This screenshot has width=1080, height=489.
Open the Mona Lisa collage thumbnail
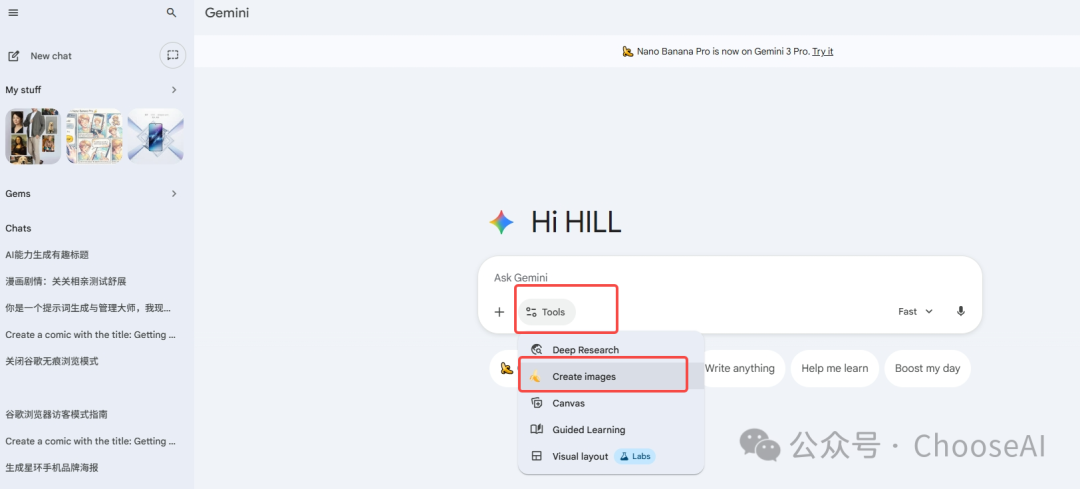(33, 136)
